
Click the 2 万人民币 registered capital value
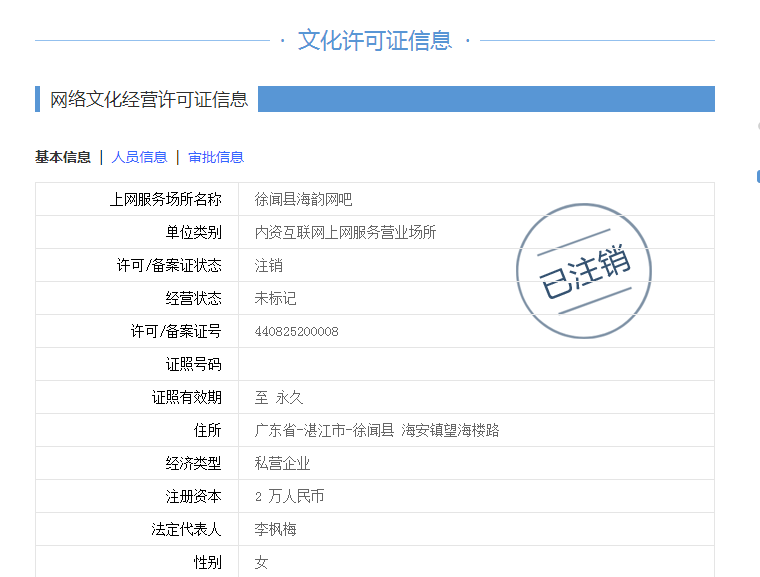pos(290,497)
